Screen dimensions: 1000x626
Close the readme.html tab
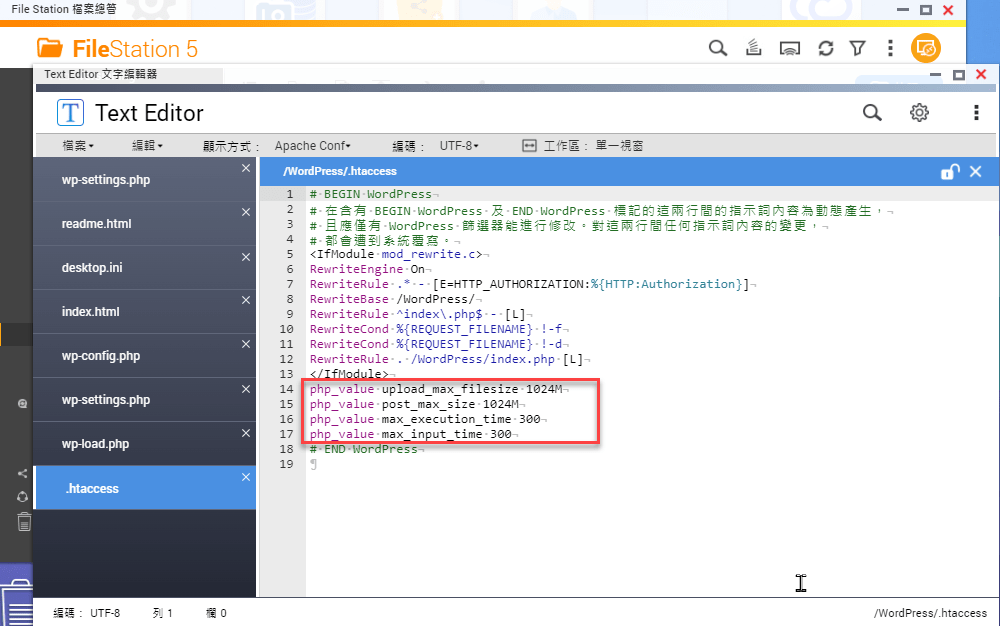tap(246, 212)
